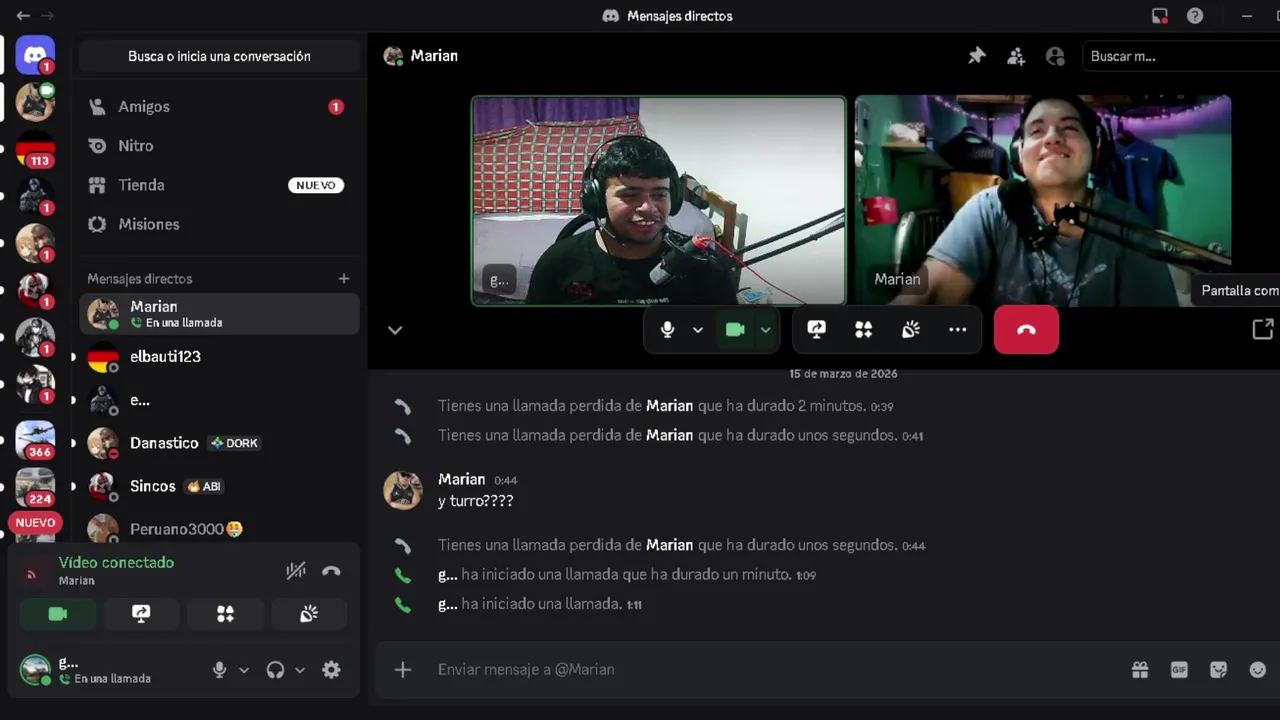The width and height of the screenshot is (1280, 720).
Task: Open Amigos tab
Action: point(219,107)
